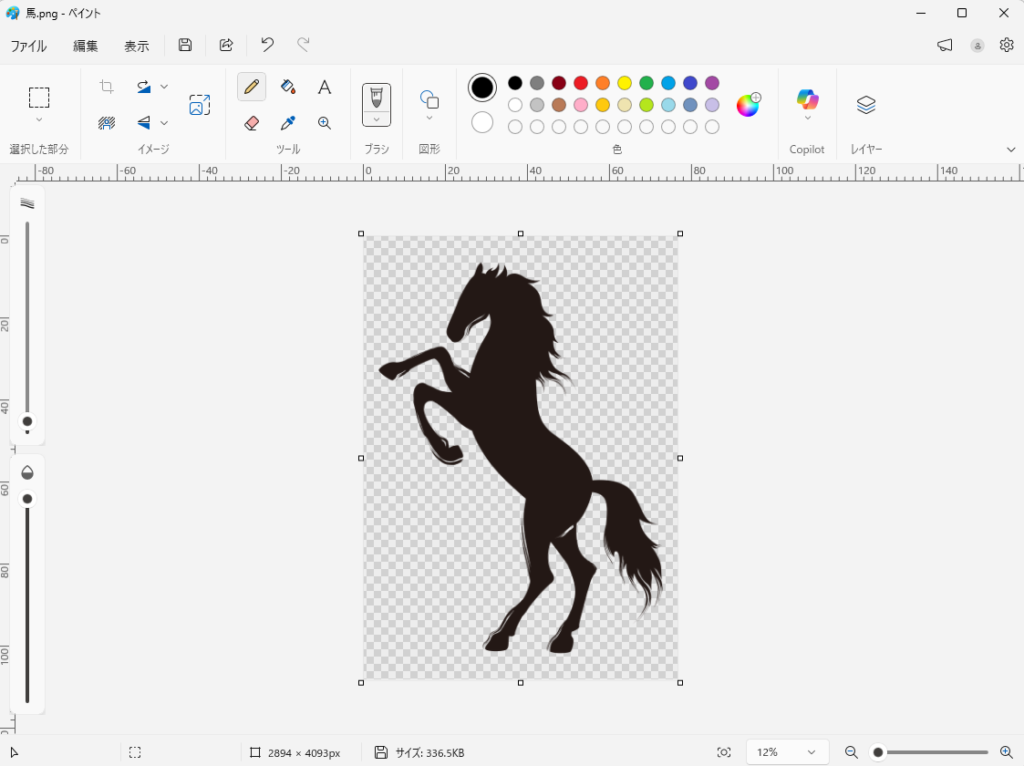The image size is (1024, 766).
Task: Open the 表示 menu
Action: 136,45
